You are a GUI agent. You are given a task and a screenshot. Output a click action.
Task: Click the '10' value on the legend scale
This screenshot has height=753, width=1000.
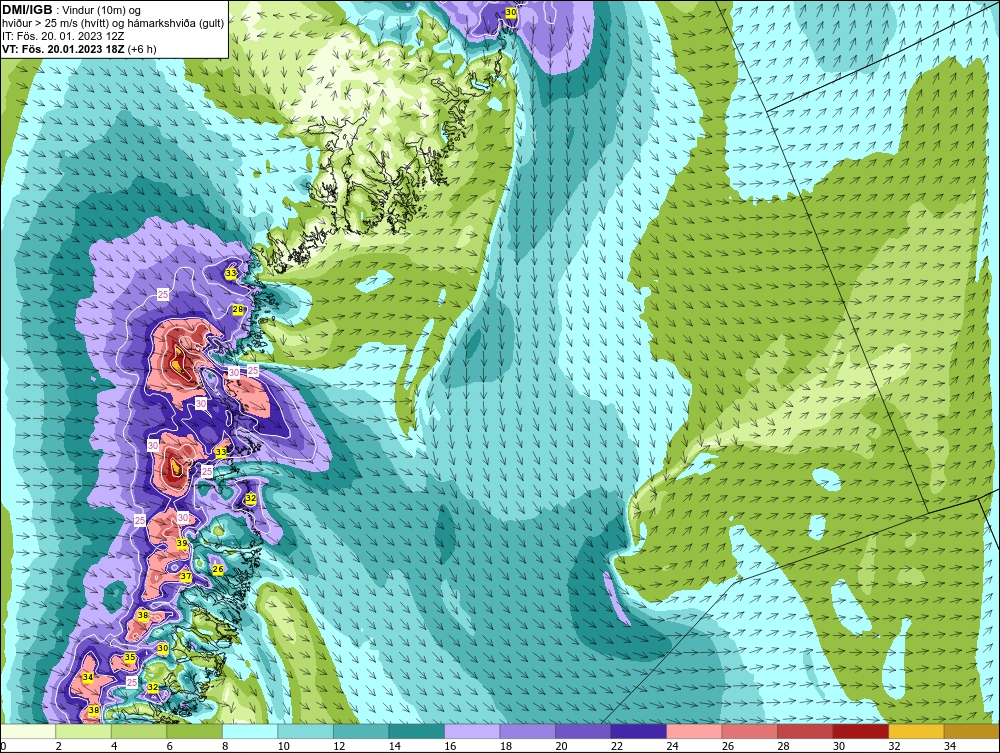coord(284,746)
